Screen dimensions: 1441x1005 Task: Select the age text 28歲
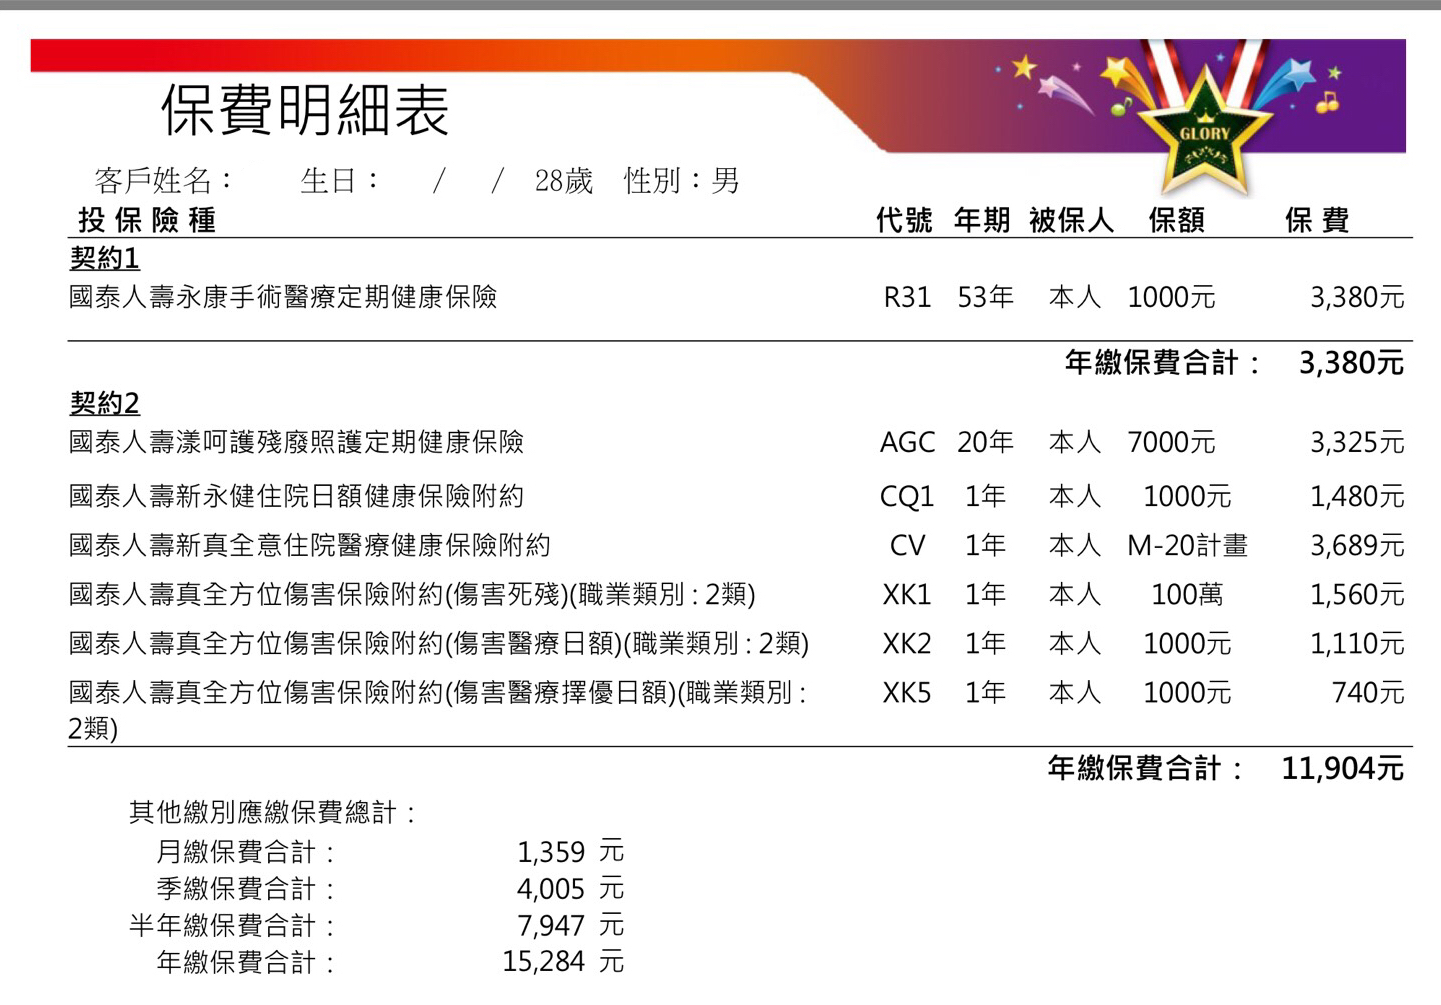tap(564, 181)
